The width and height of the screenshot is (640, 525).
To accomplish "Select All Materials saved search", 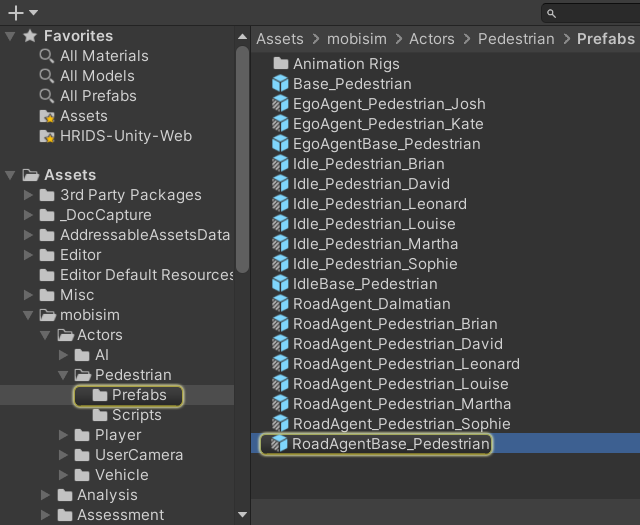I will coord(104,56).
